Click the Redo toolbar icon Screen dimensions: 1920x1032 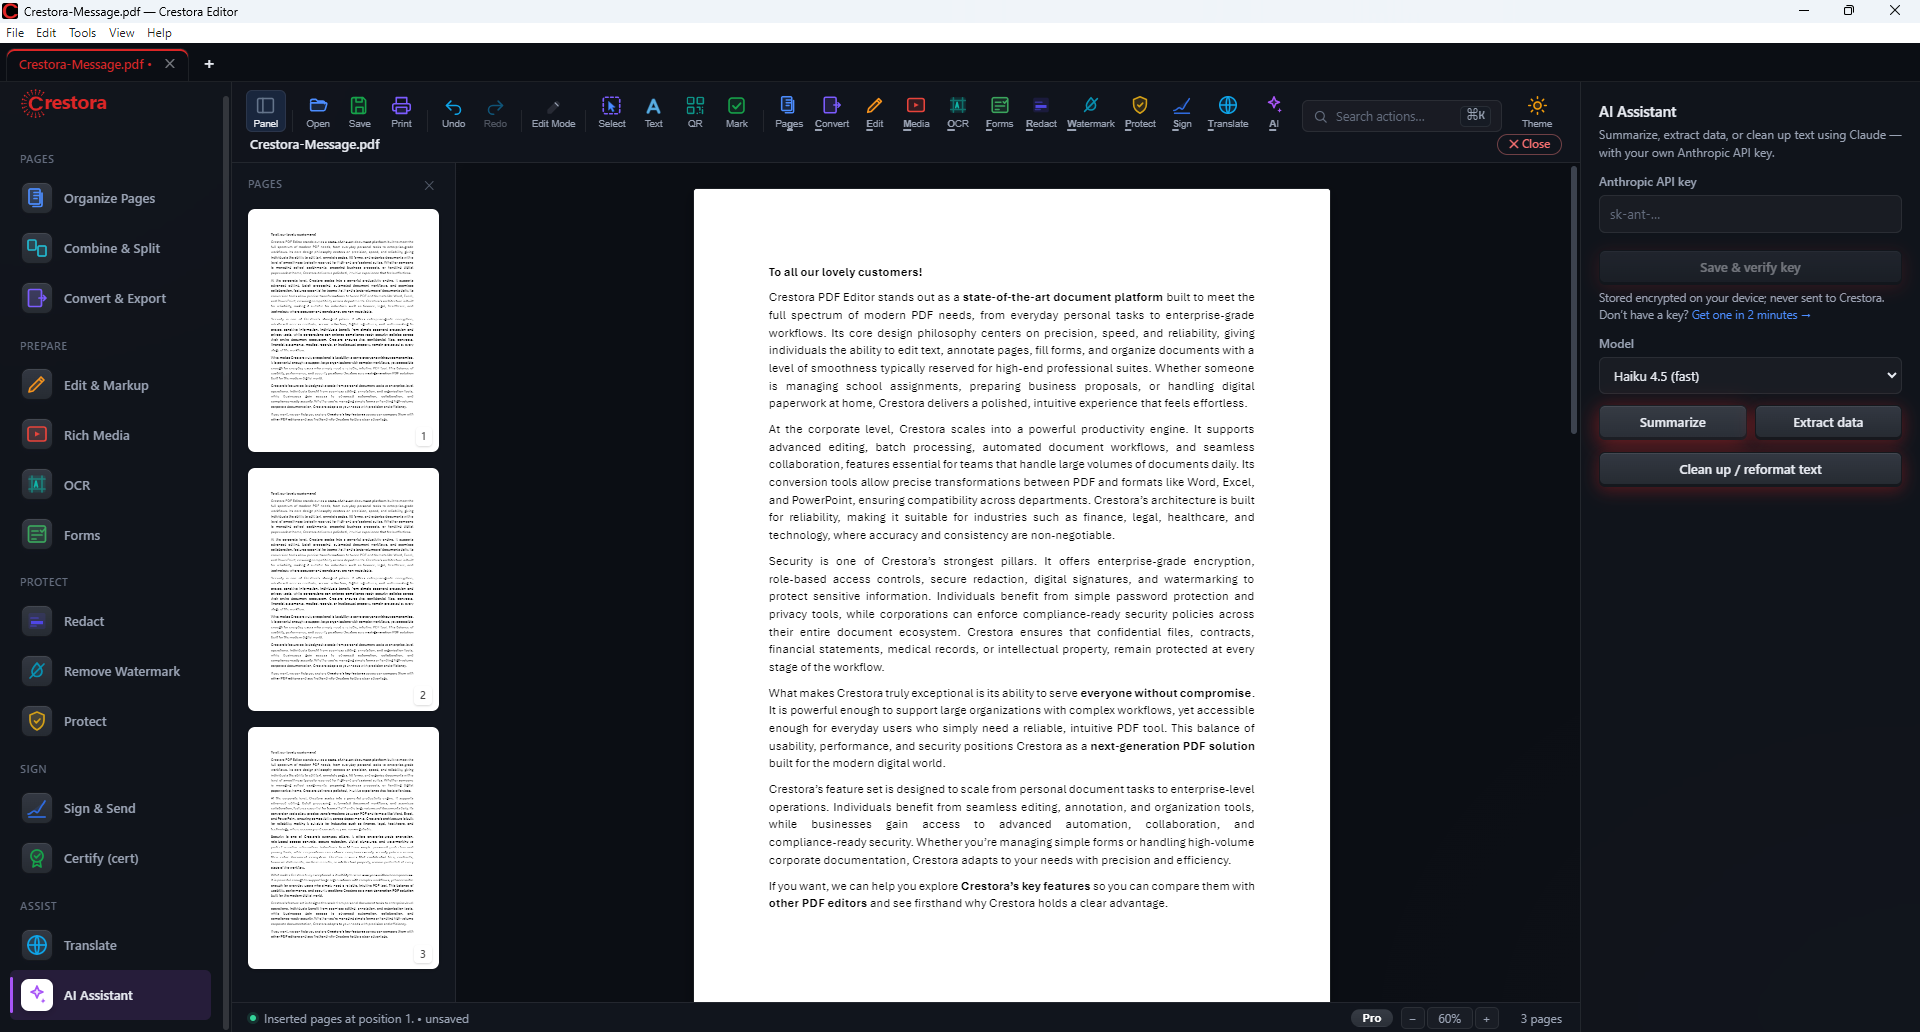pyautogui.click(x=495, y=112)
